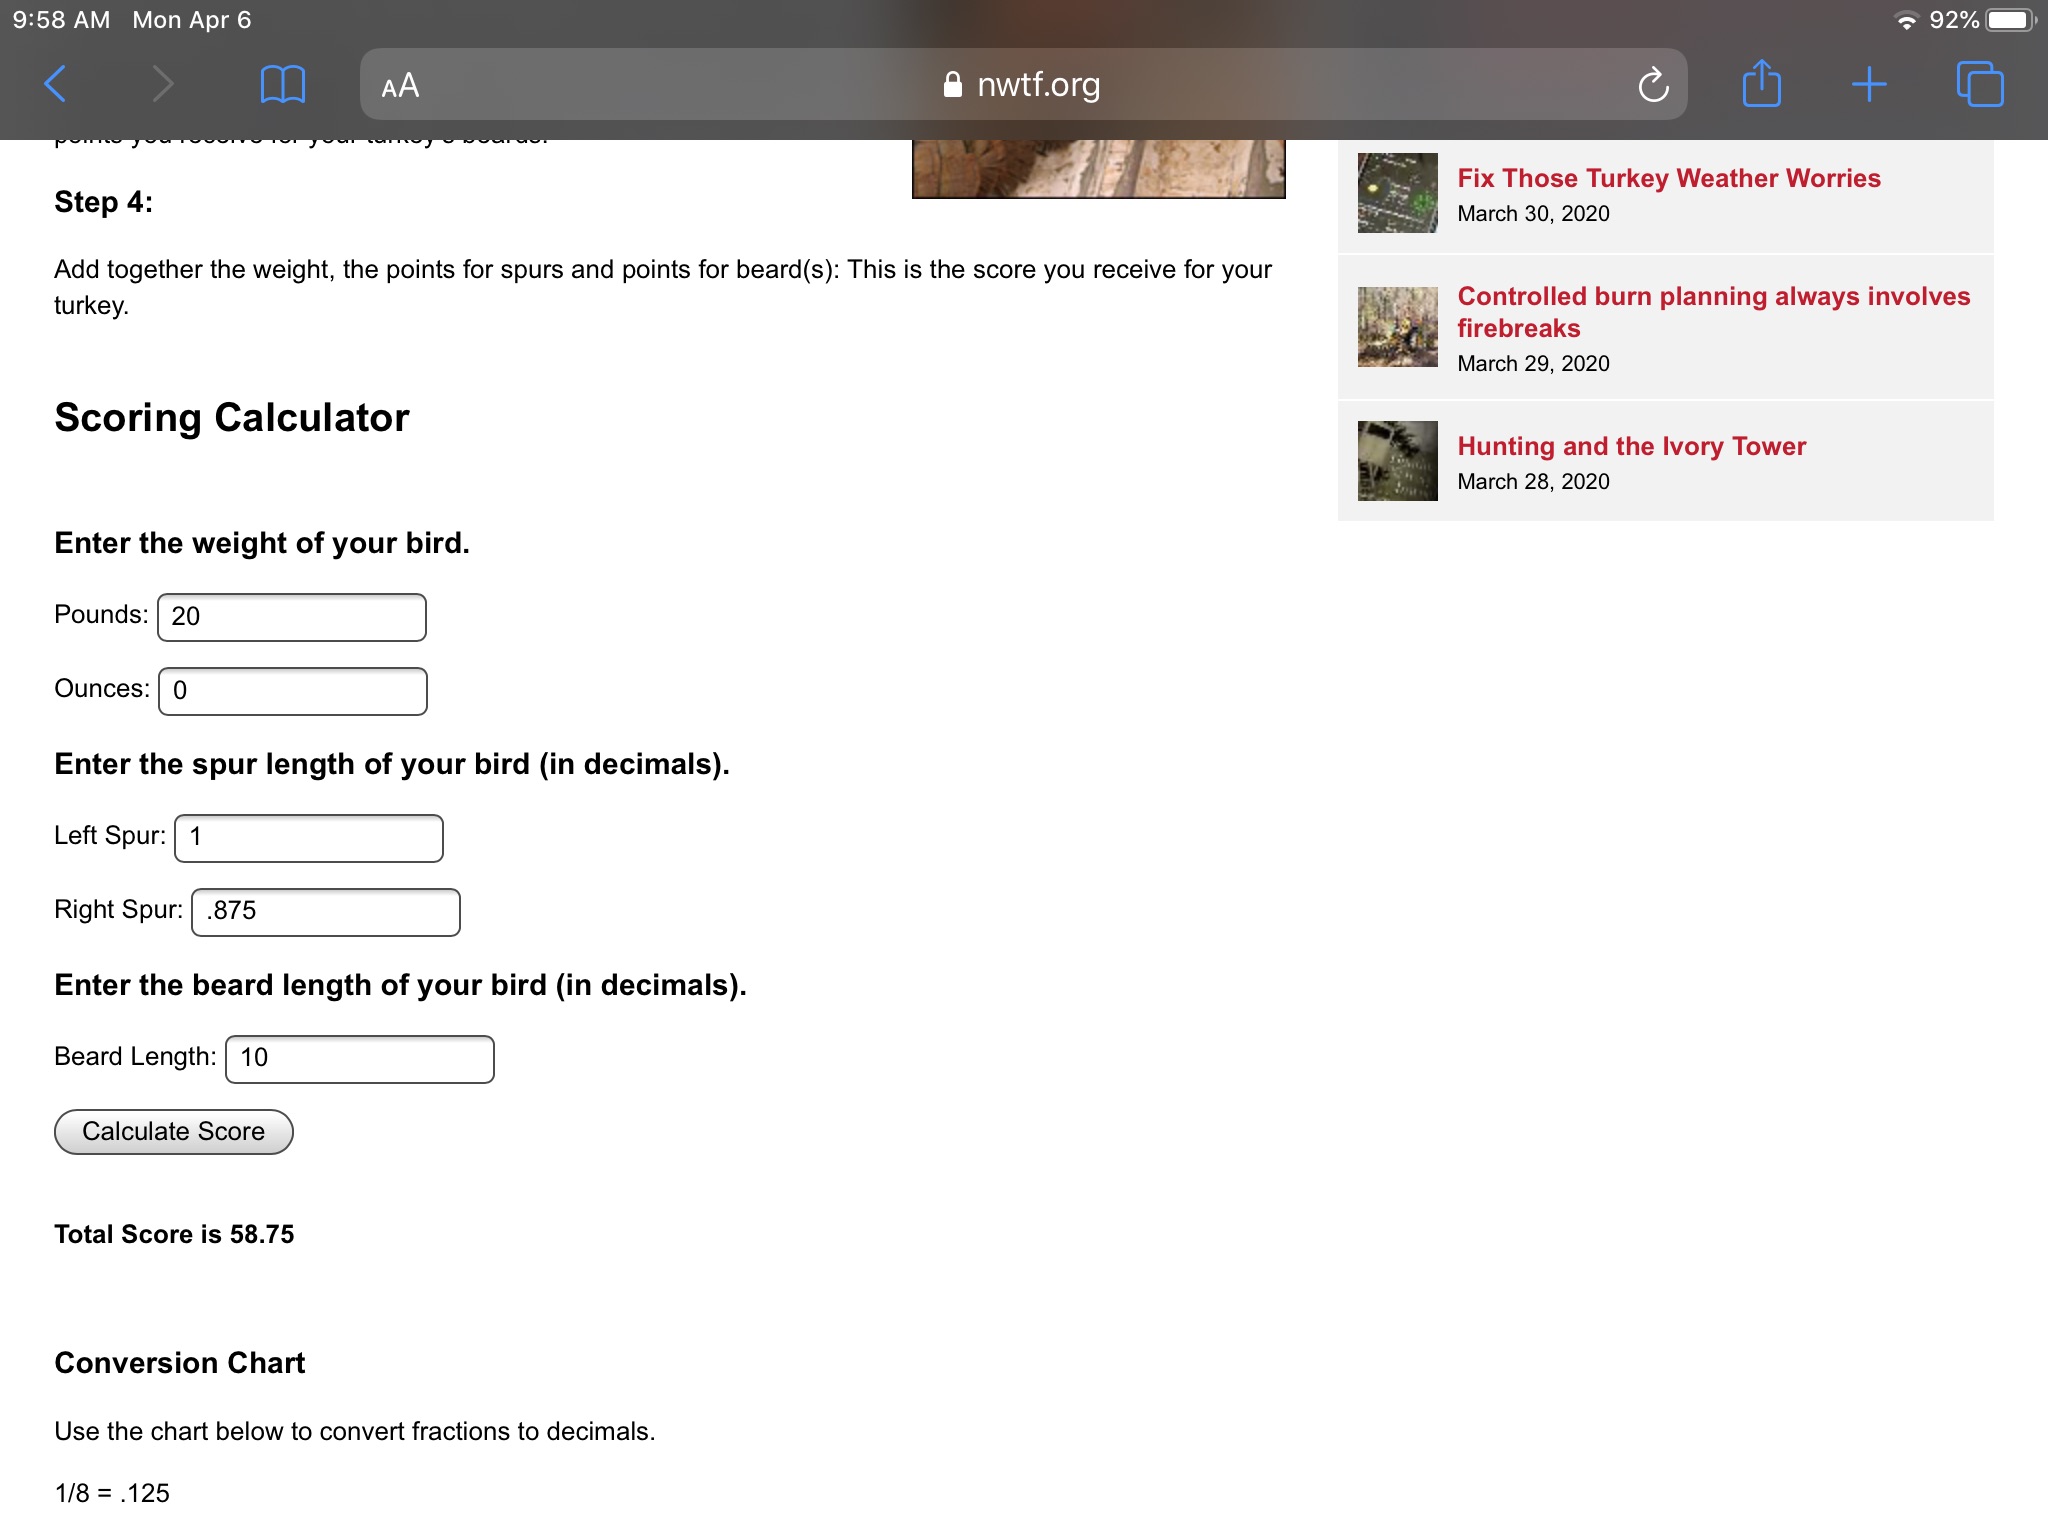This screenshot has height=1536, width=2048.
Task: Open a new tab with the plus icon
Action: [x=1869, y=84]
